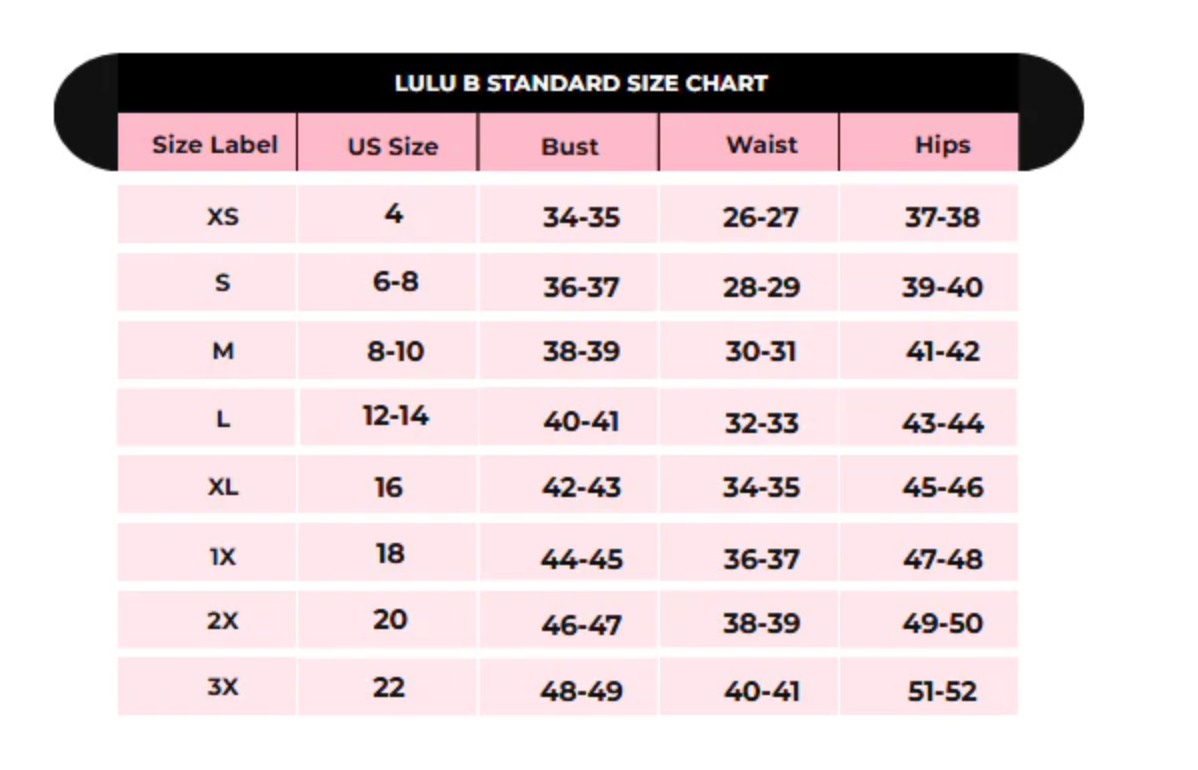
Task: Select the Size Label column header
Action: point(214,145)
